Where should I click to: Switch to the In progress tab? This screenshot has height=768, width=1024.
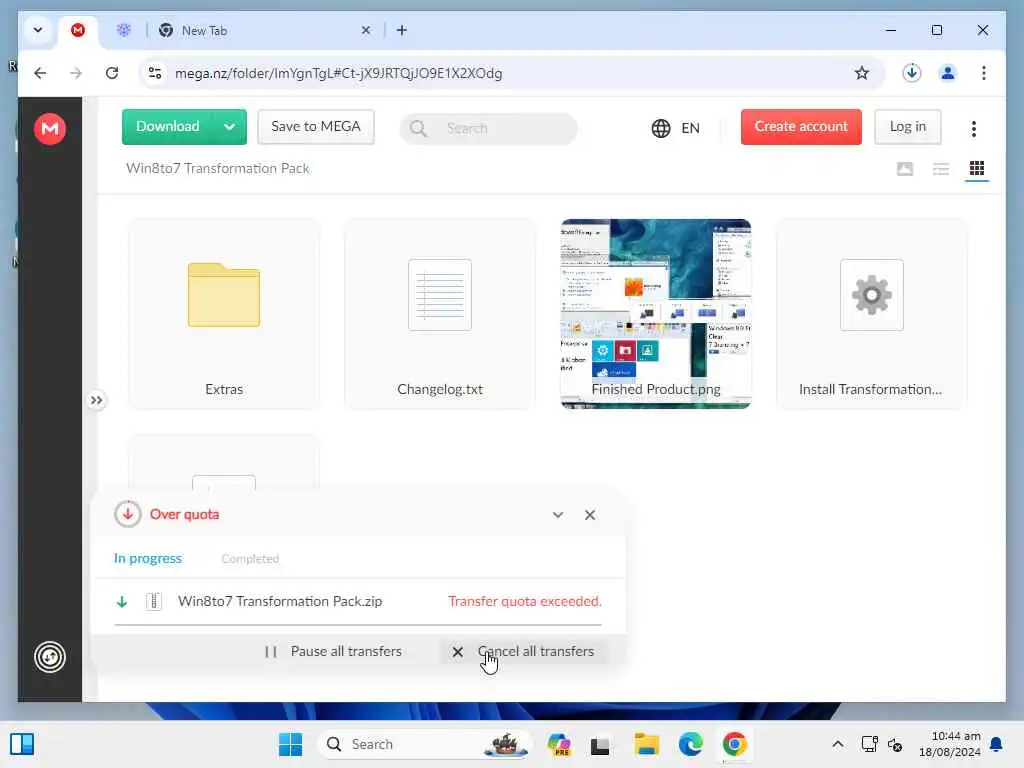click(x=148, y=558)
